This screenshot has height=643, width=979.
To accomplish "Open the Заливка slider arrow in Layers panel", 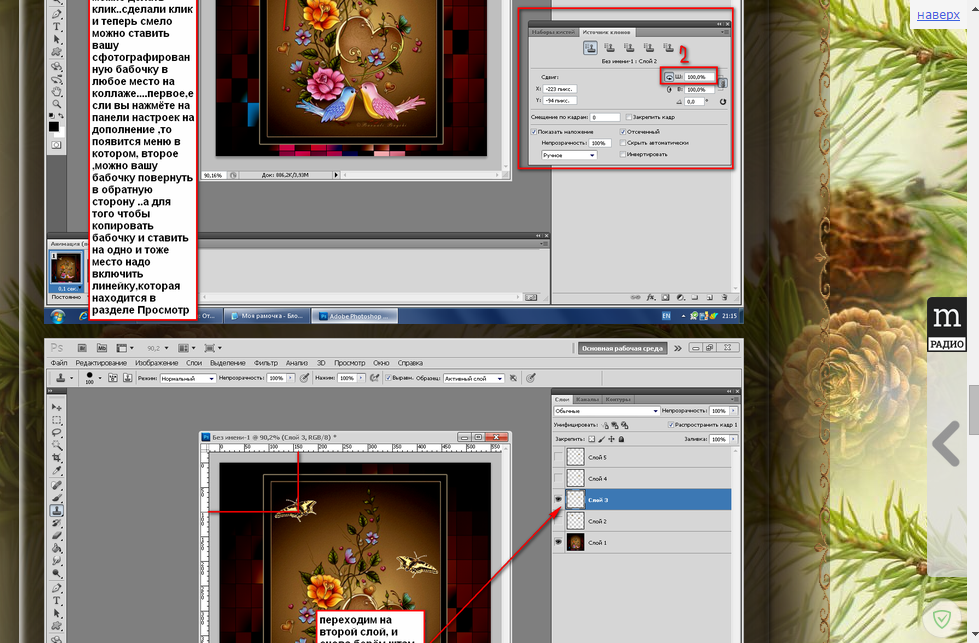I will [x=733, y=439].
